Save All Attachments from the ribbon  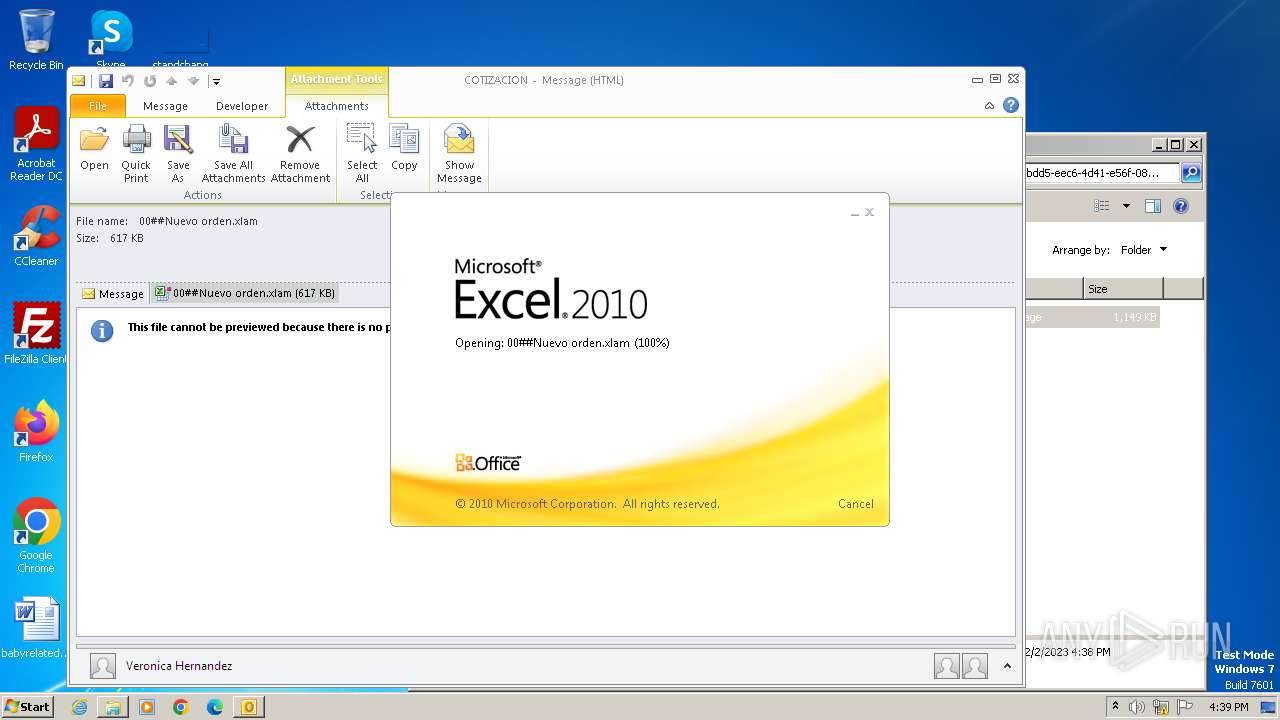coord(233,153)
